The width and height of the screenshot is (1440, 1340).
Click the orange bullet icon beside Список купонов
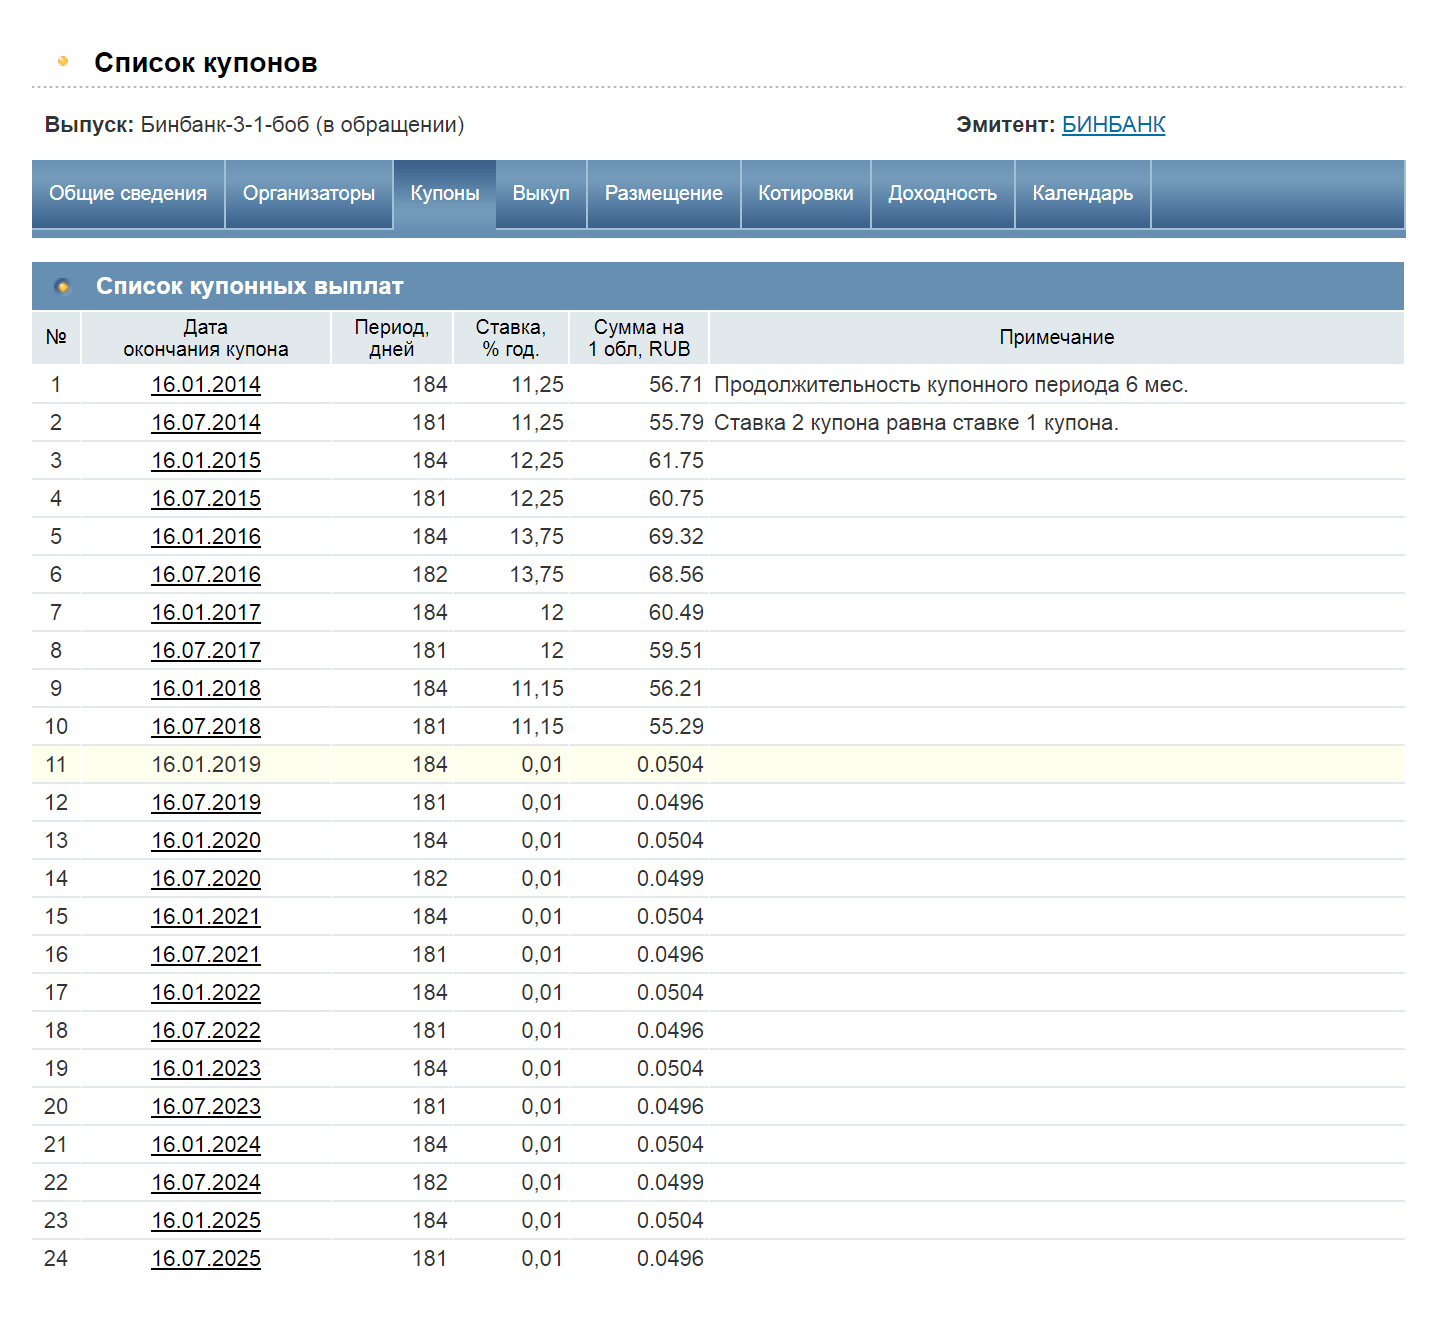click(x=63, y=62)
